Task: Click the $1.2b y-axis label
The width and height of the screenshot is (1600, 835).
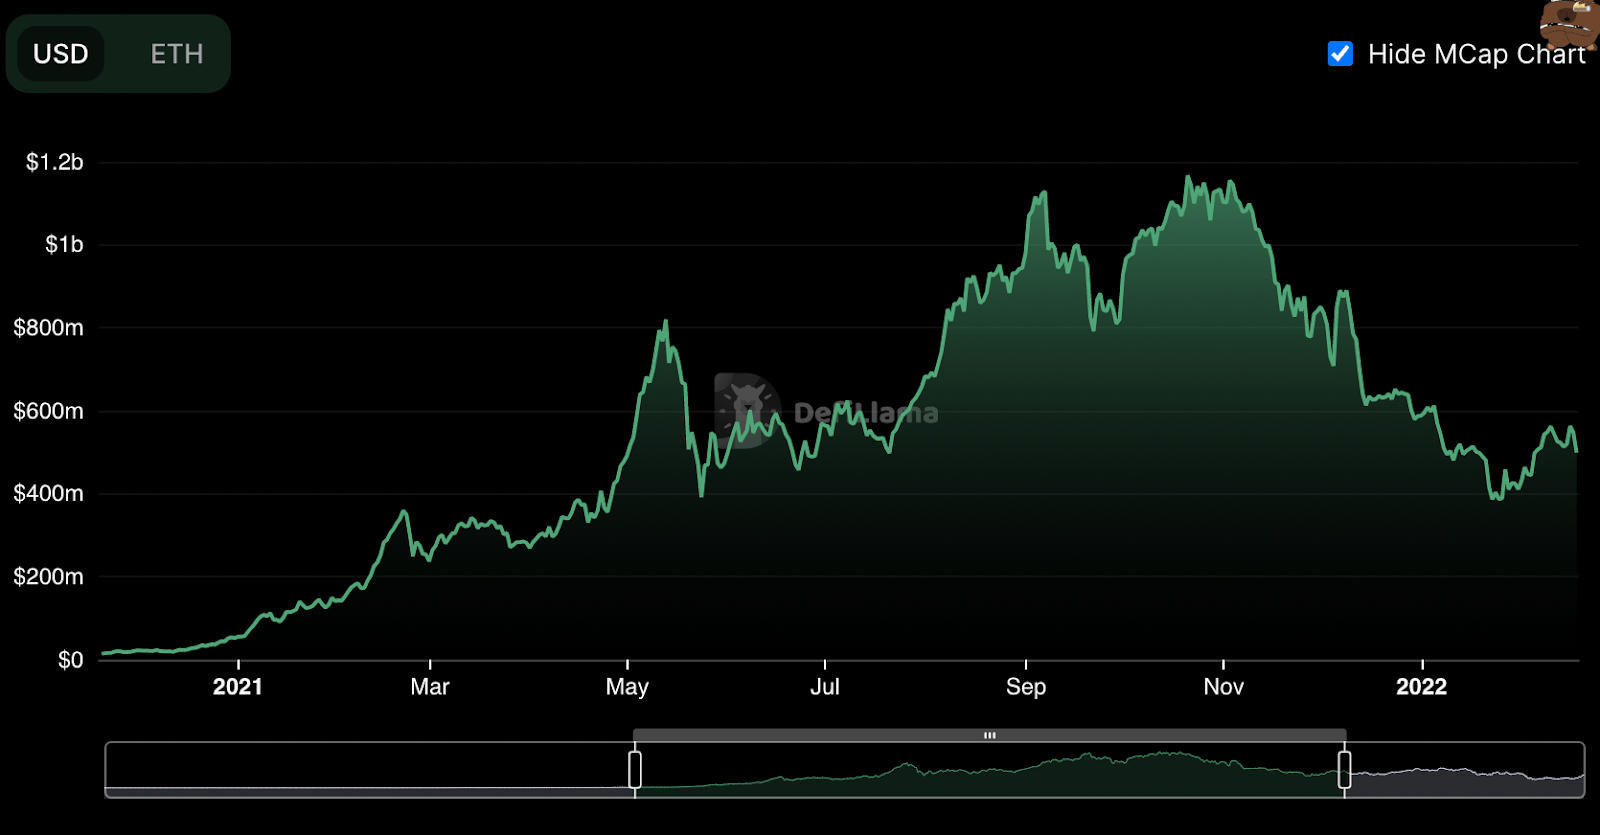Action: pos(55,162)
